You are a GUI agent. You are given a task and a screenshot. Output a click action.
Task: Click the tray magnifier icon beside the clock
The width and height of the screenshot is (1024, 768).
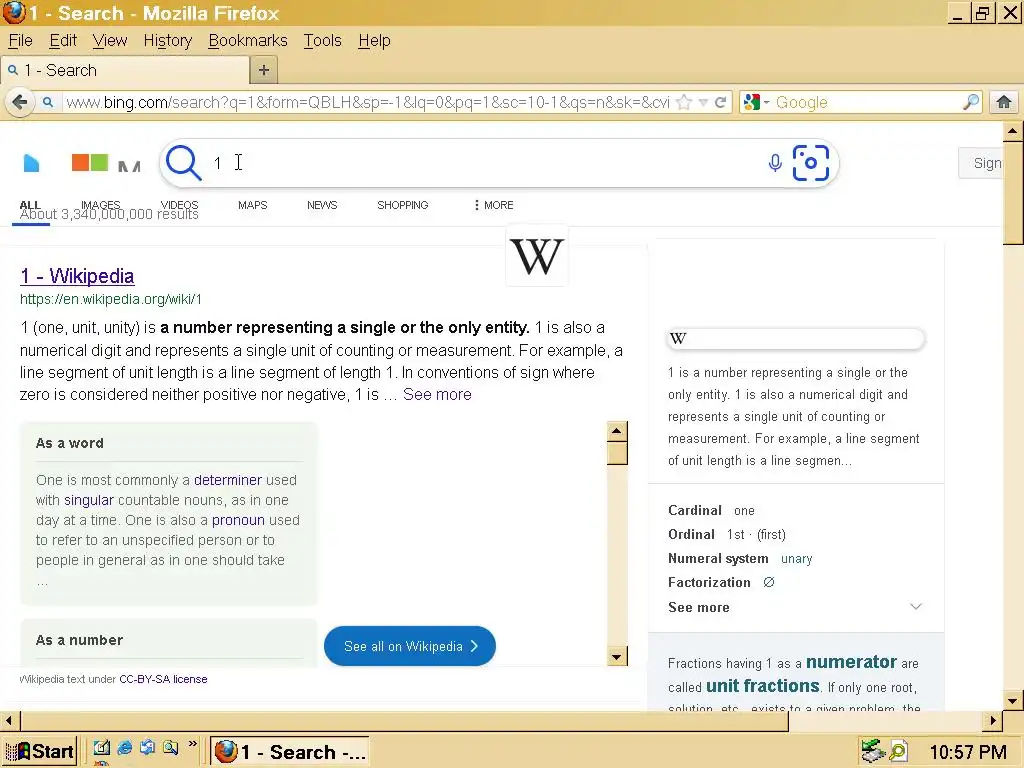(899, 752)
